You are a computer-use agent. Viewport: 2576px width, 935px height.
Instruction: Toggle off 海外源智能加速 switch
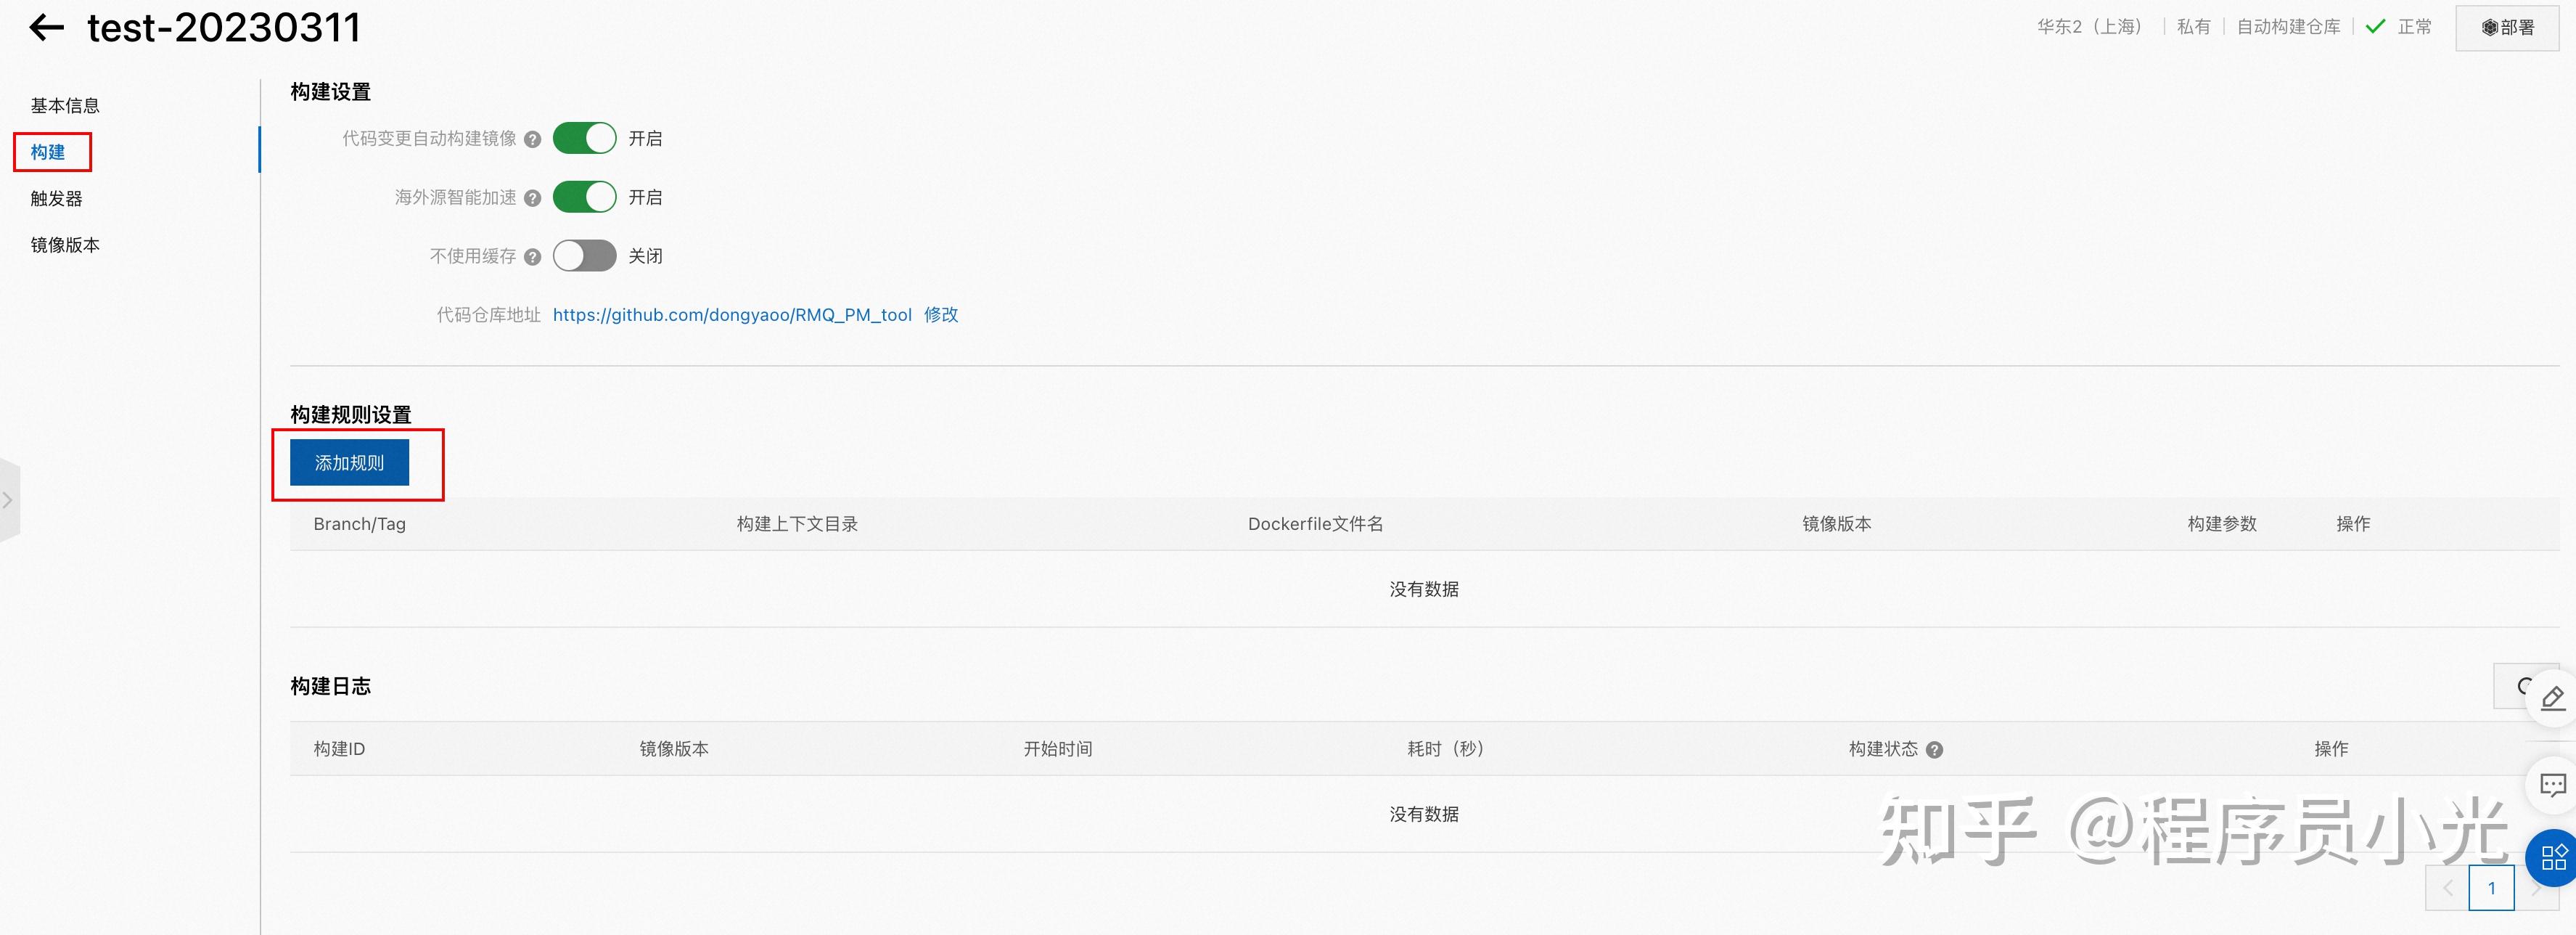point(585,197)
